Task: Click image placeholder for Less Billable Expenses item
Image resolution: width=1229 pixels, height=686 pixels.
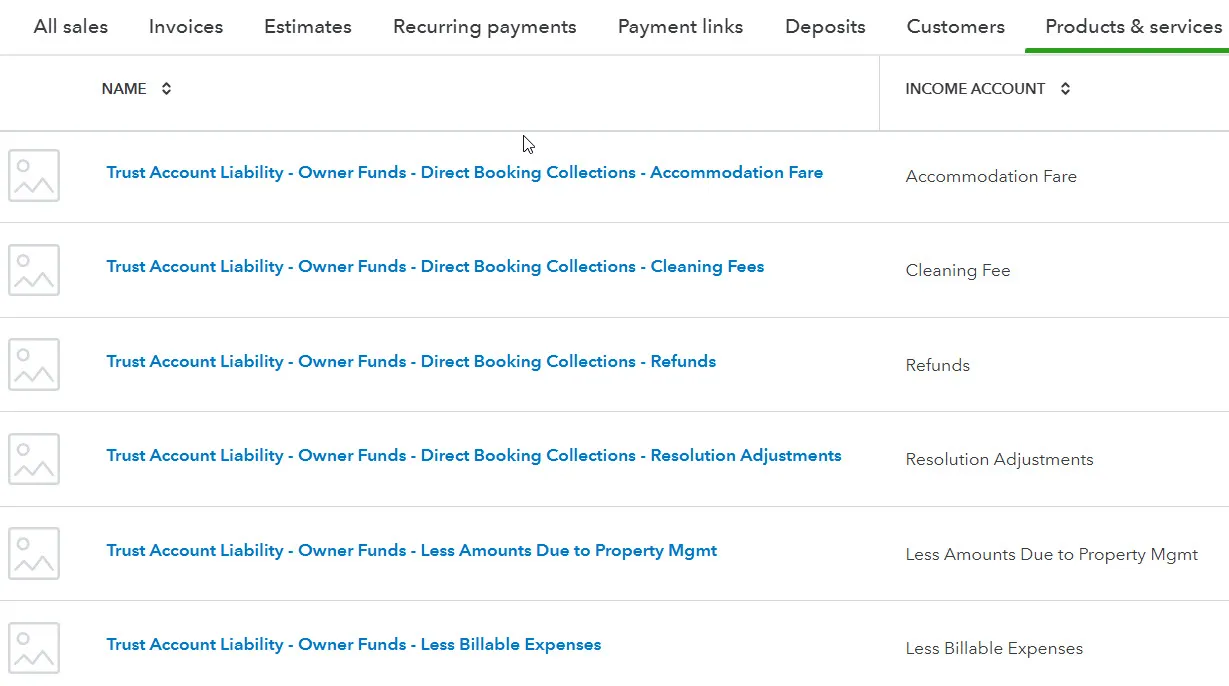Action: click(34, 647)
